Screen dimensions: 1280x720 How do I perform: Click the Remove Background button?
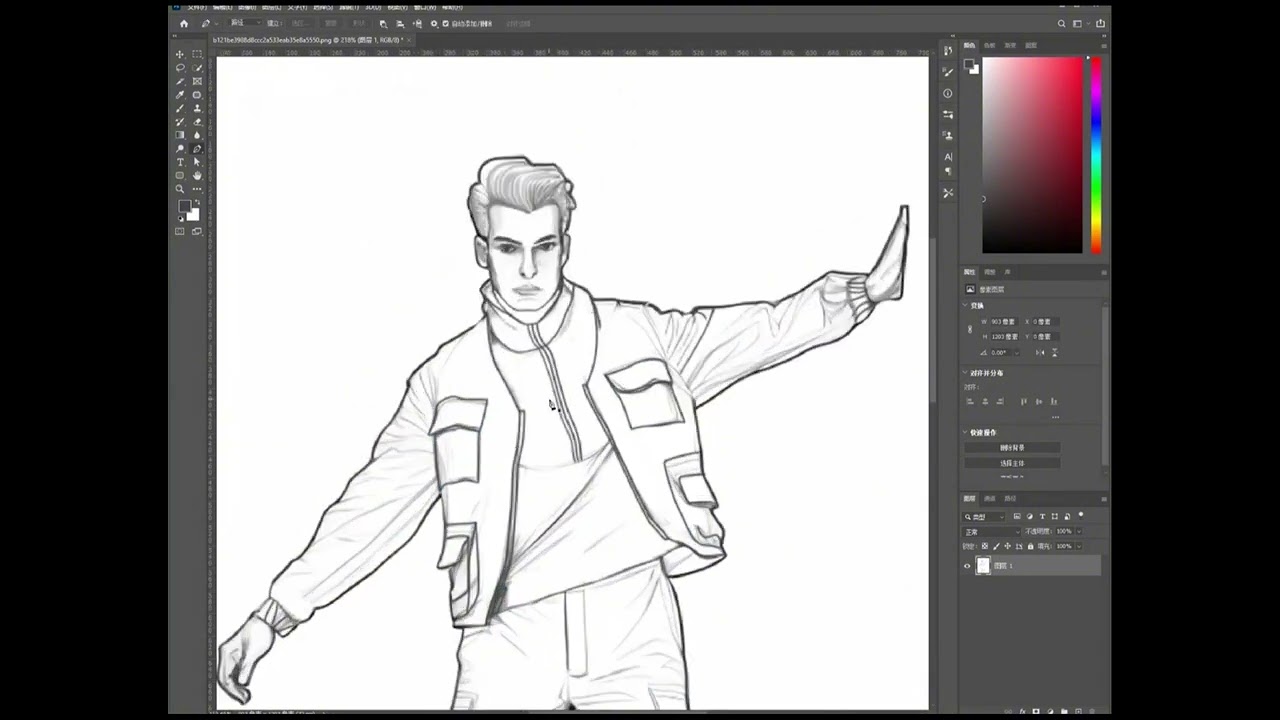1012,448
